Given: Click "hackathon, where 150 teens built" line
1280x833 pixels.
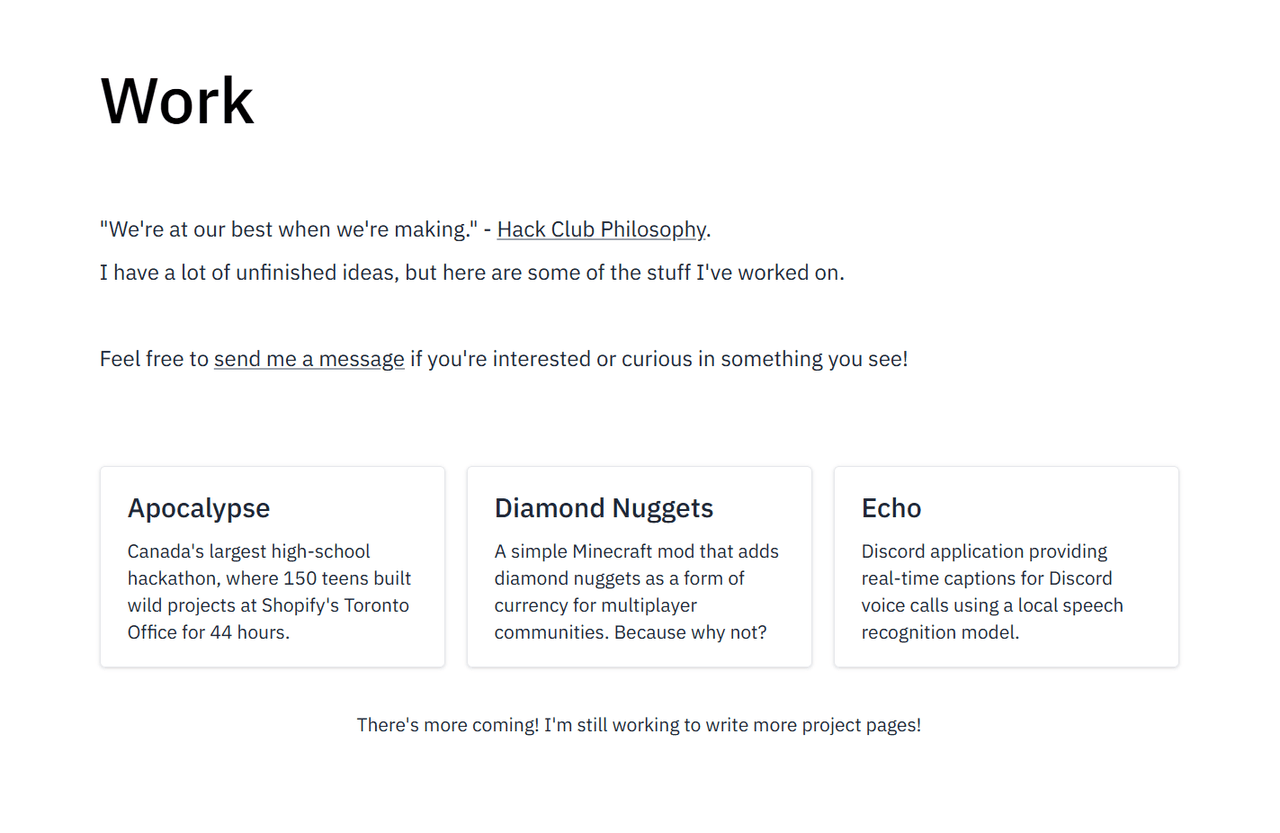Looking at the screenshot, I should coord(269,578).
